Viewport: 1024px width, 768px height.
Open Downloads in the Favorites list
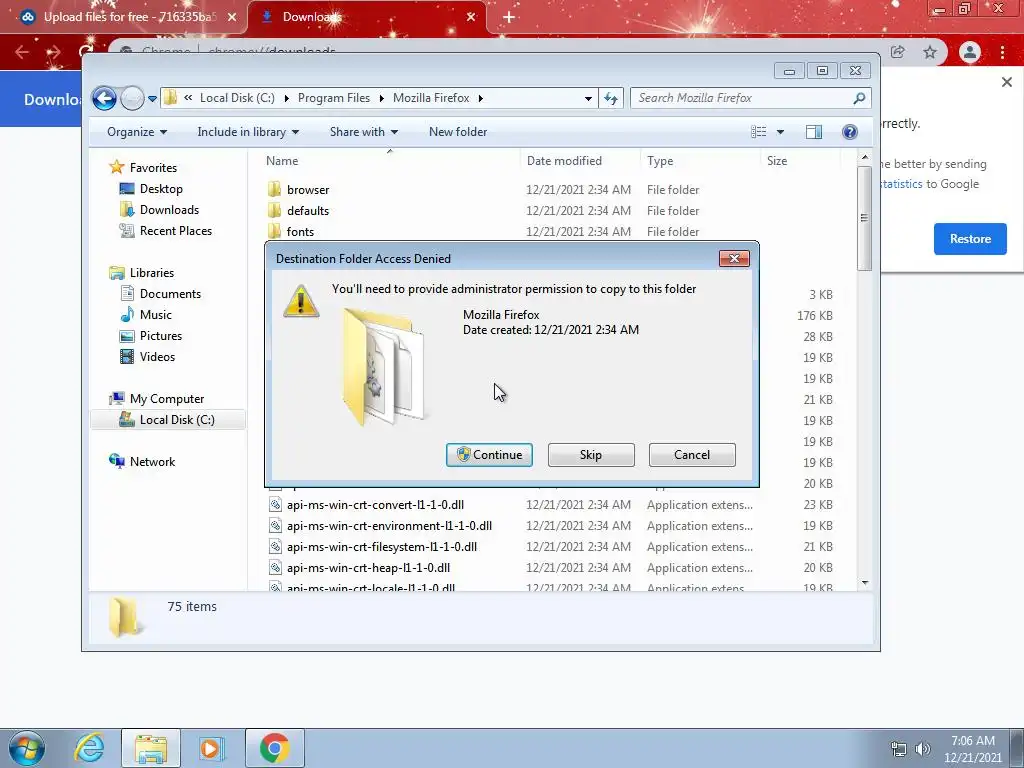(159, 210)
